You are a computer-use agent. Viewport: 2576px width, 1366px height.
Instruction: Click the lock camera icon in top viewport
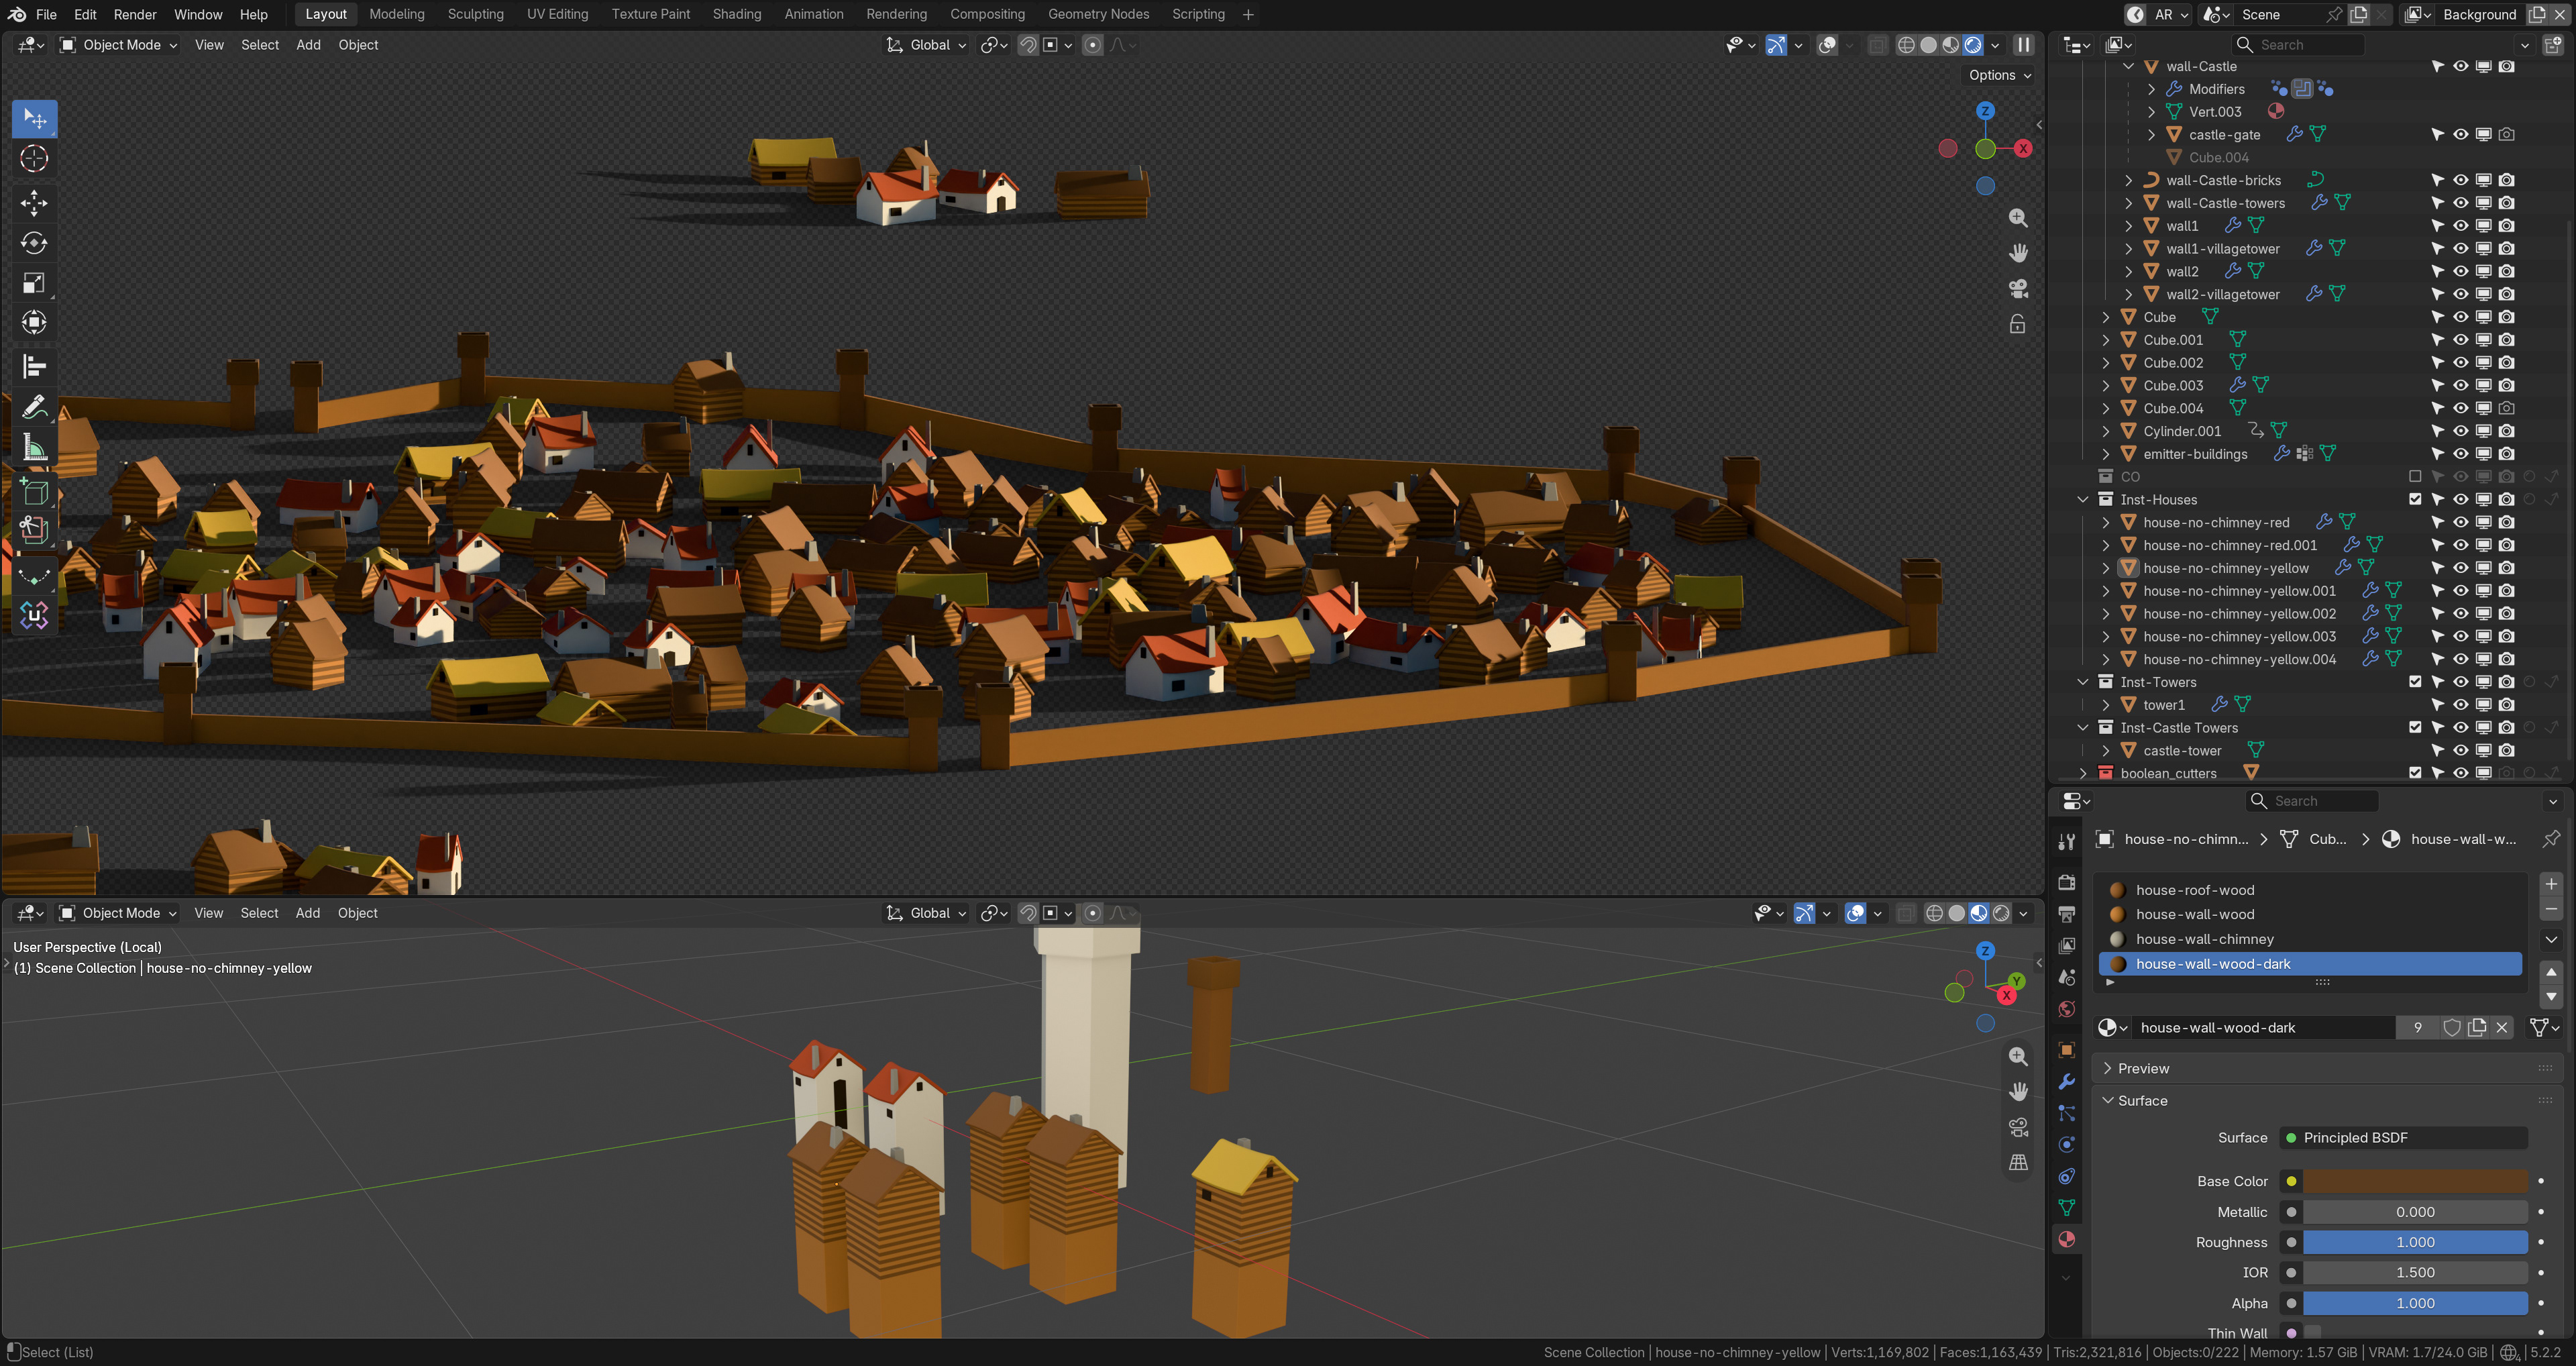coord(2018,324)
